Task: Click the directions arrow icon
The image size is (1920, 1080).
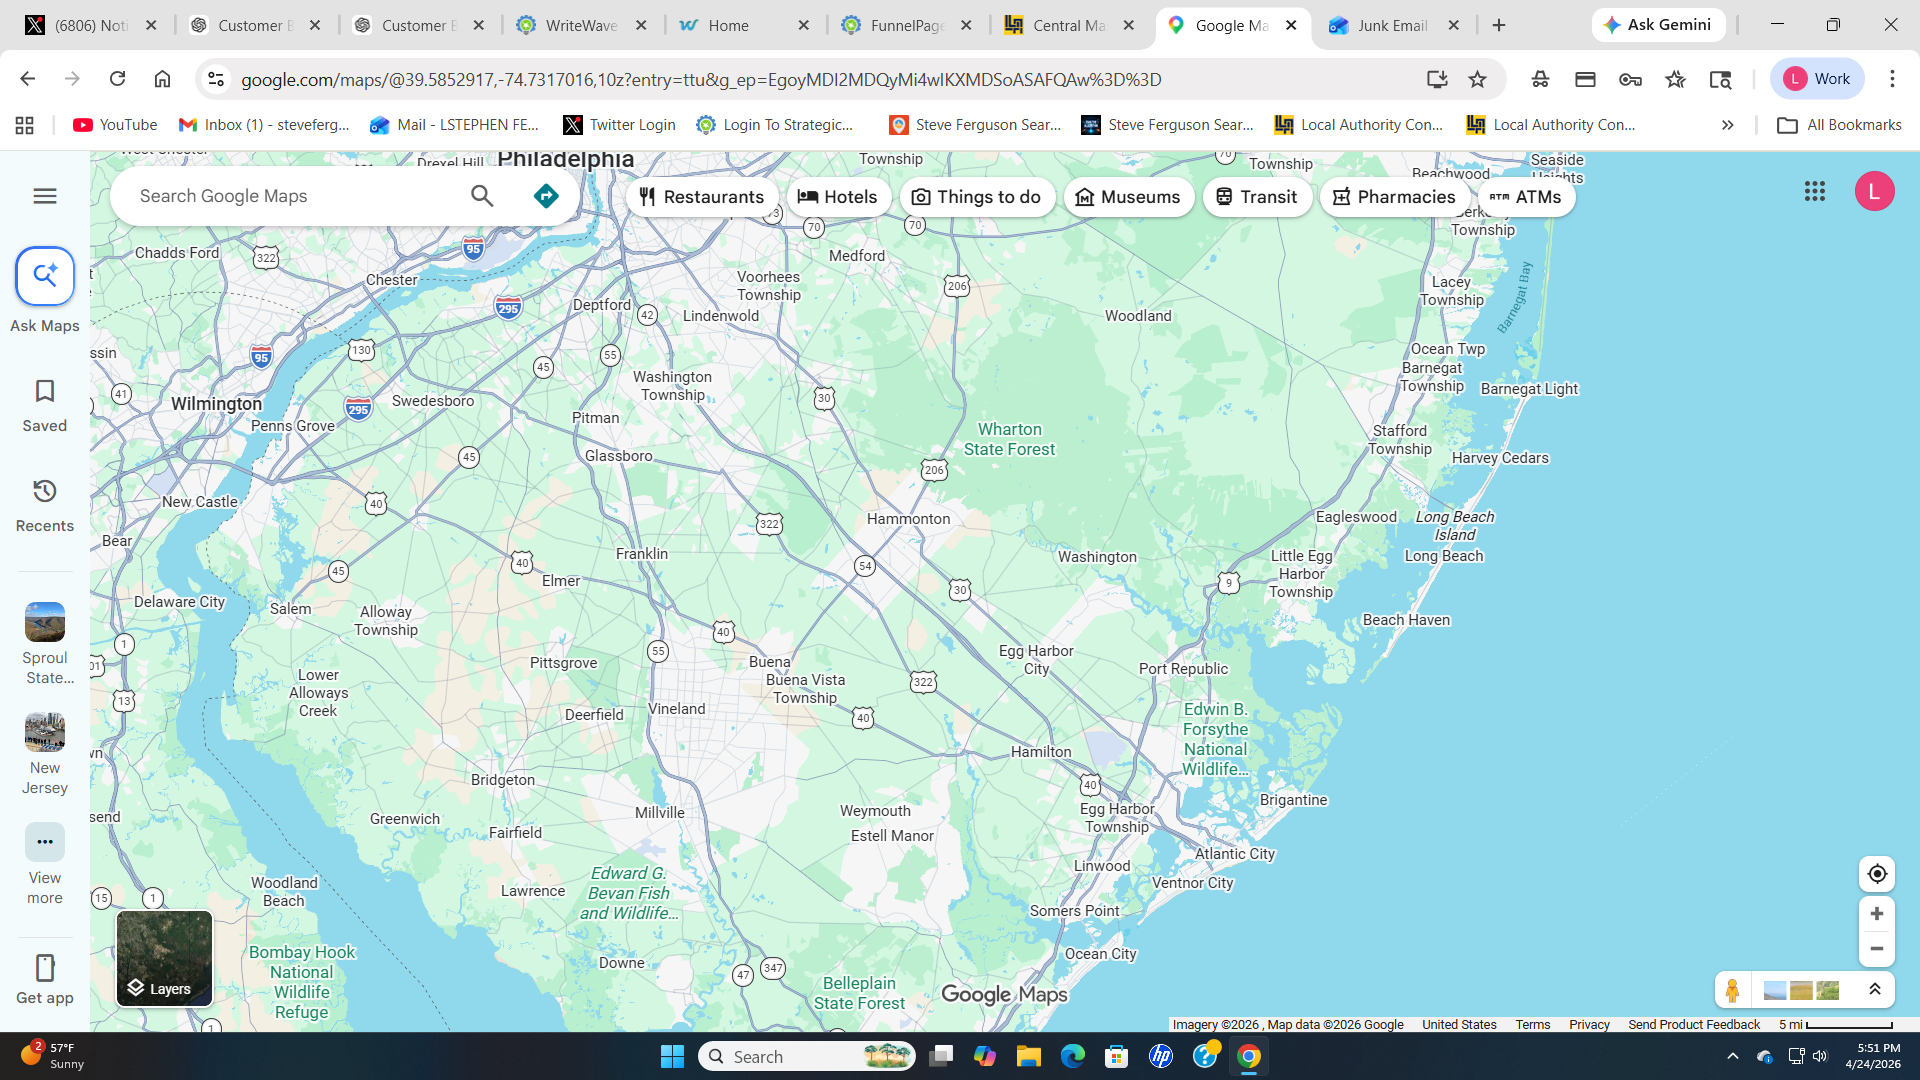Action: (x=546, y=196)
